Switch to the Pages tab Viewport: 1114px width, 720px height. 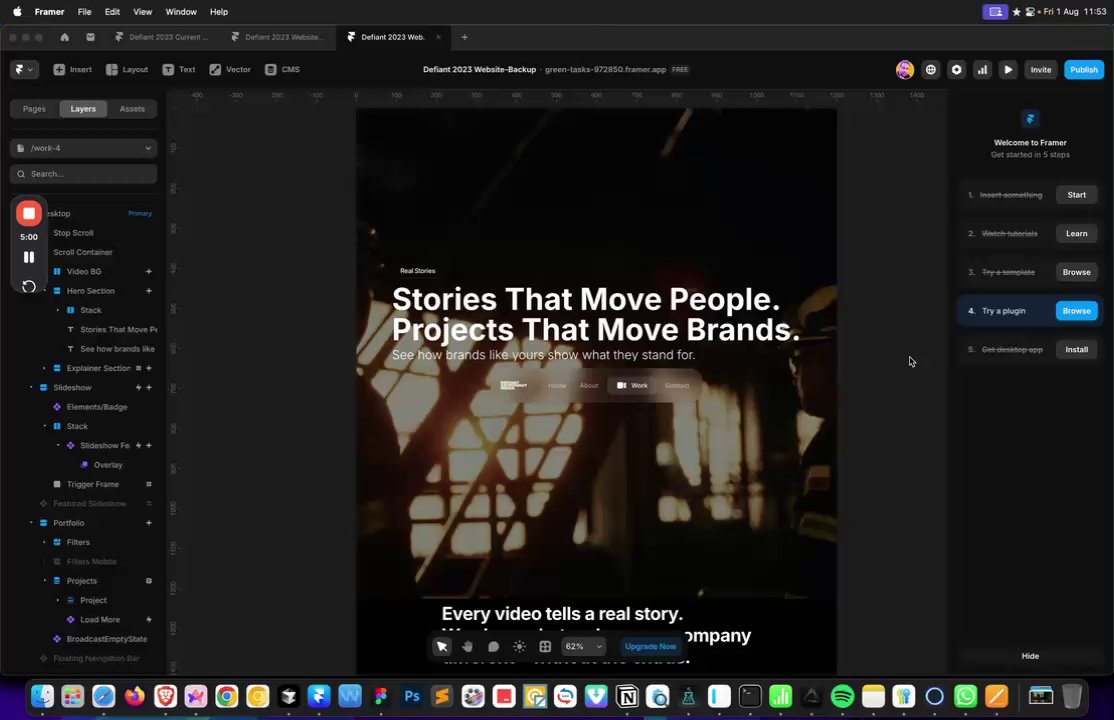pyautogui.click(x=34, y=109)
